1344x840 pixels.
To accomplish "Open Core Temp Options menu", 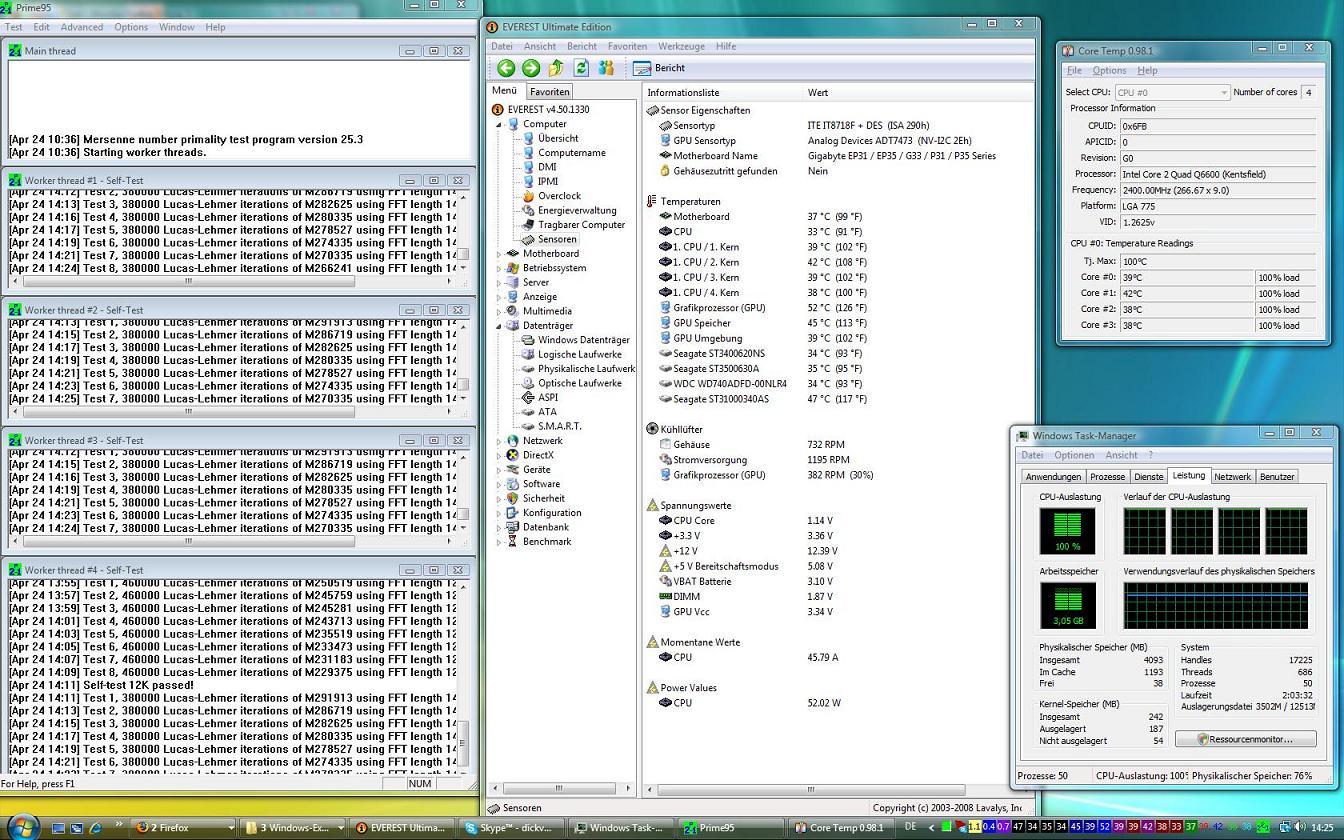I will point(1109,71).
